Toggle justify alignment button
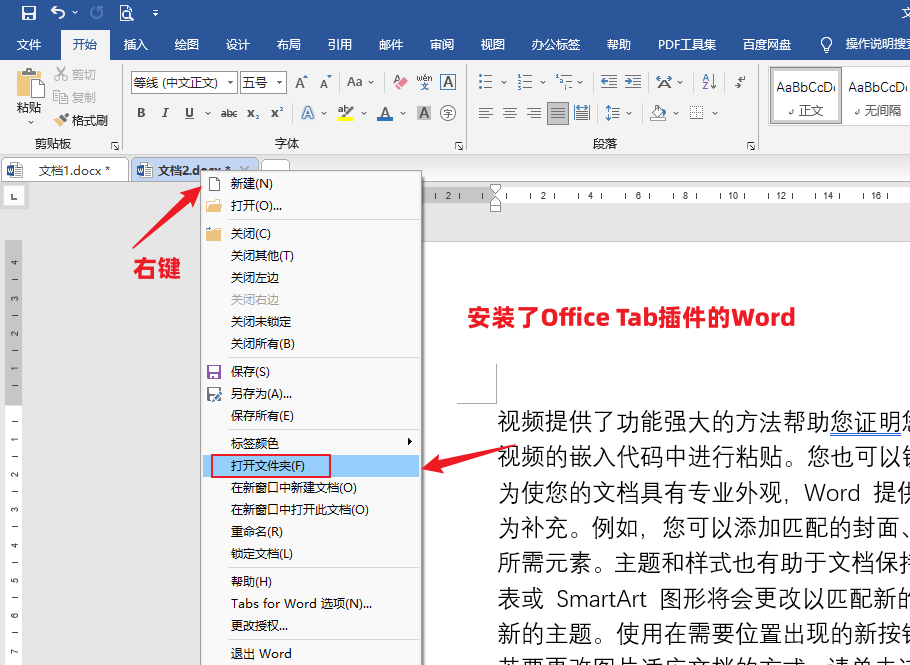The image size is (910, 665). point(558,113)
